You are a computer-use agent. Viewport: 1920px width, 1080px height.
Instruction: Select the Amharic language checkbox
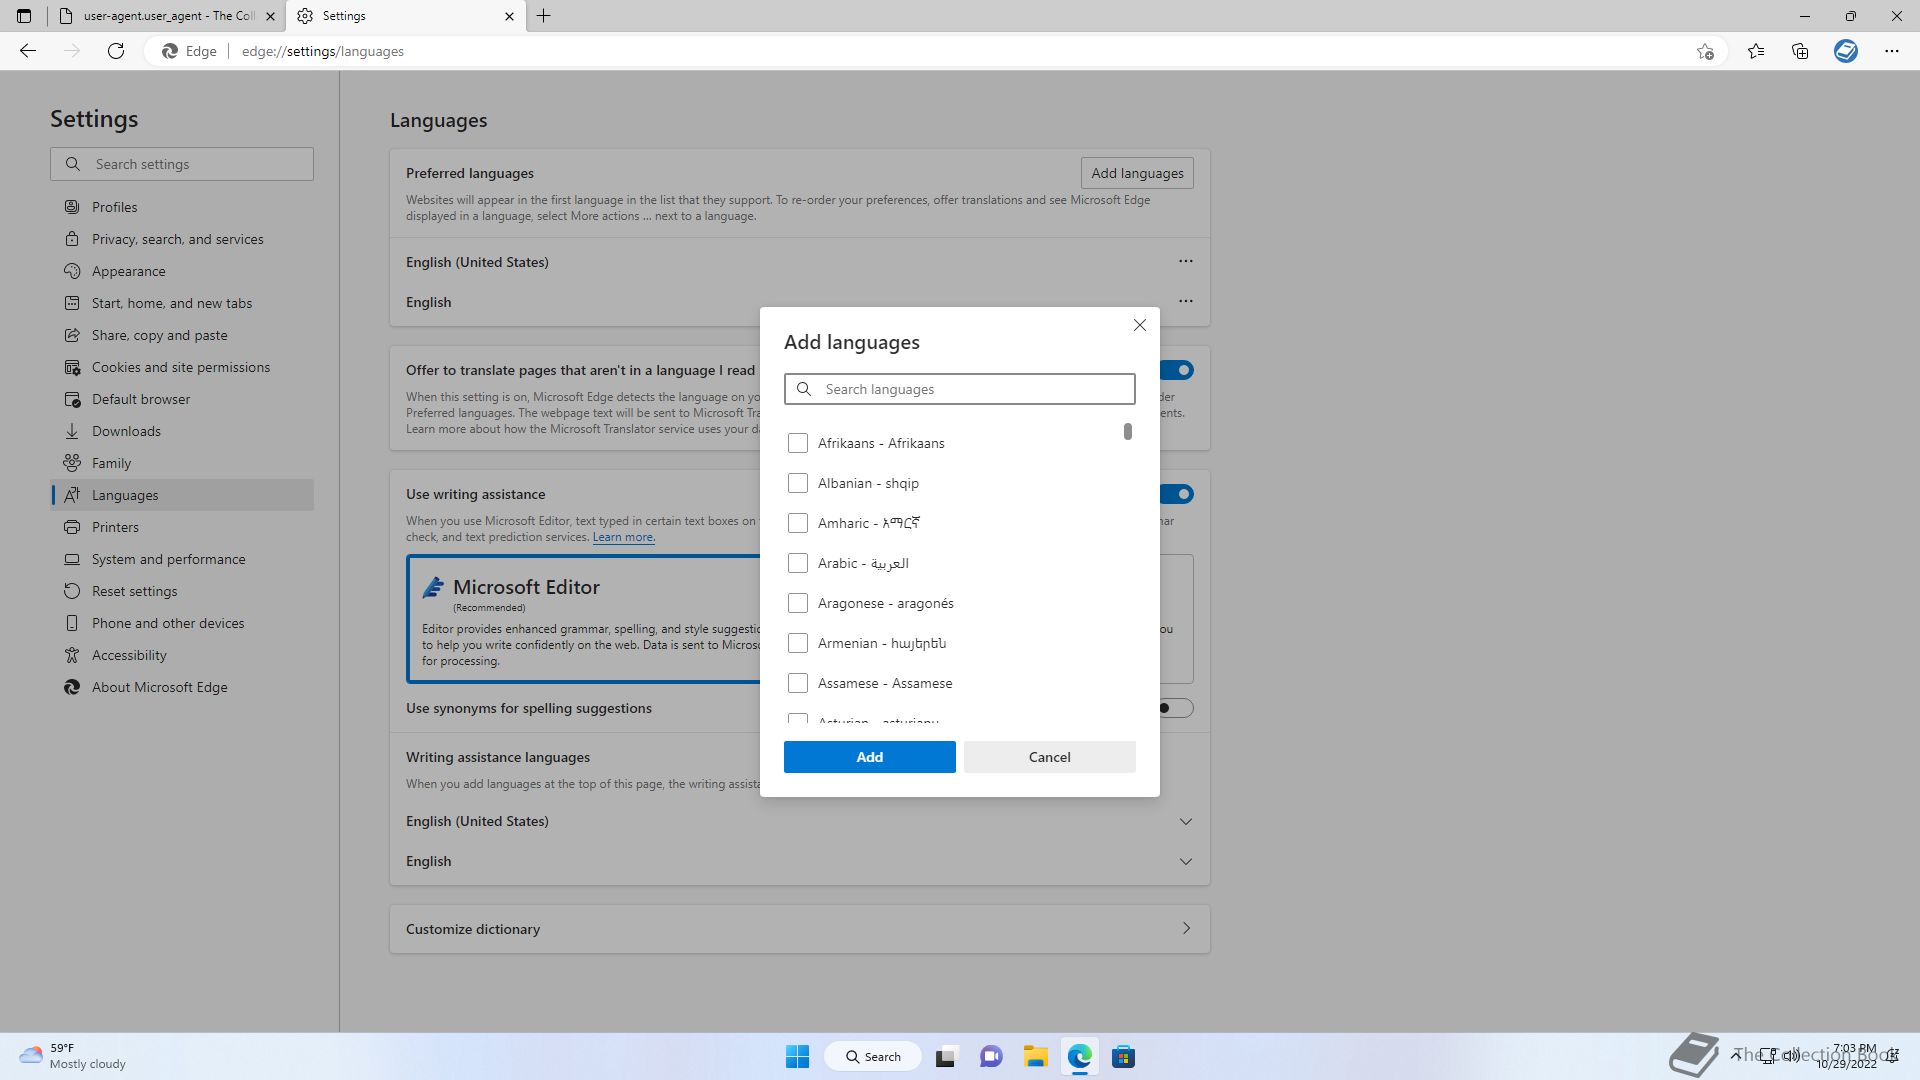coord(797,523)
